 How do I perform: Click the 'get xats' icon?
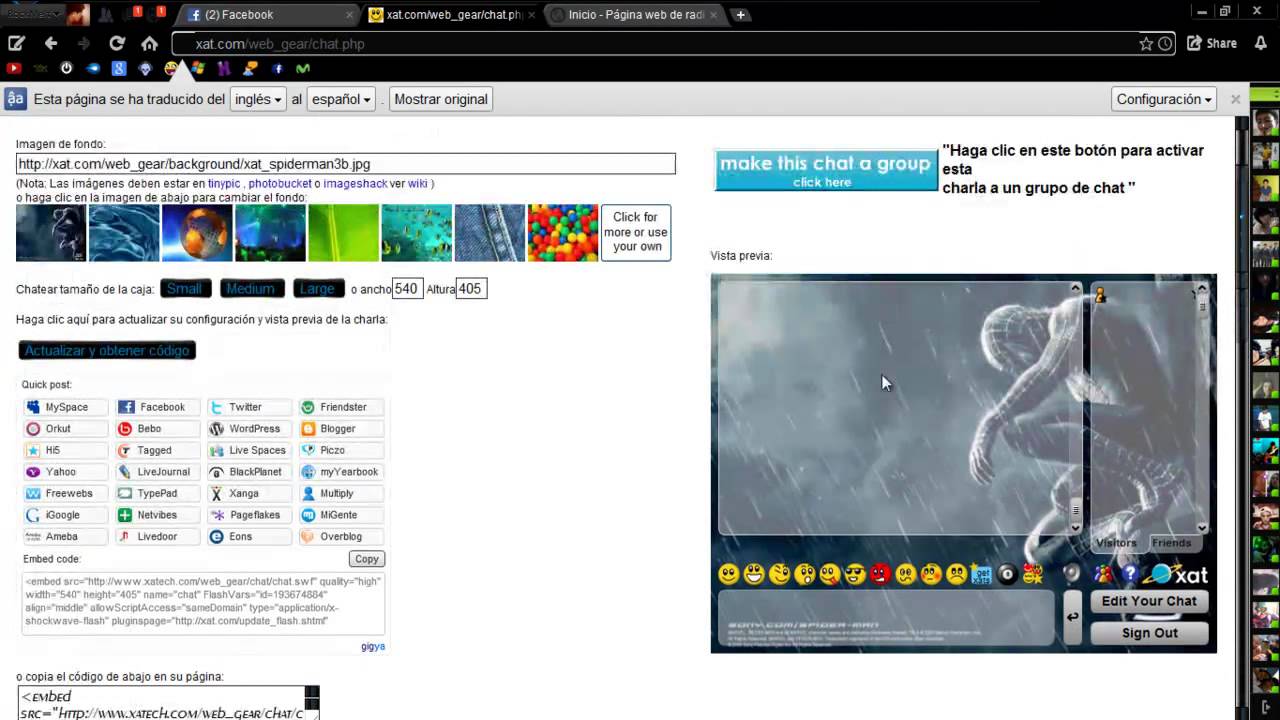click(x=981, y=574)
